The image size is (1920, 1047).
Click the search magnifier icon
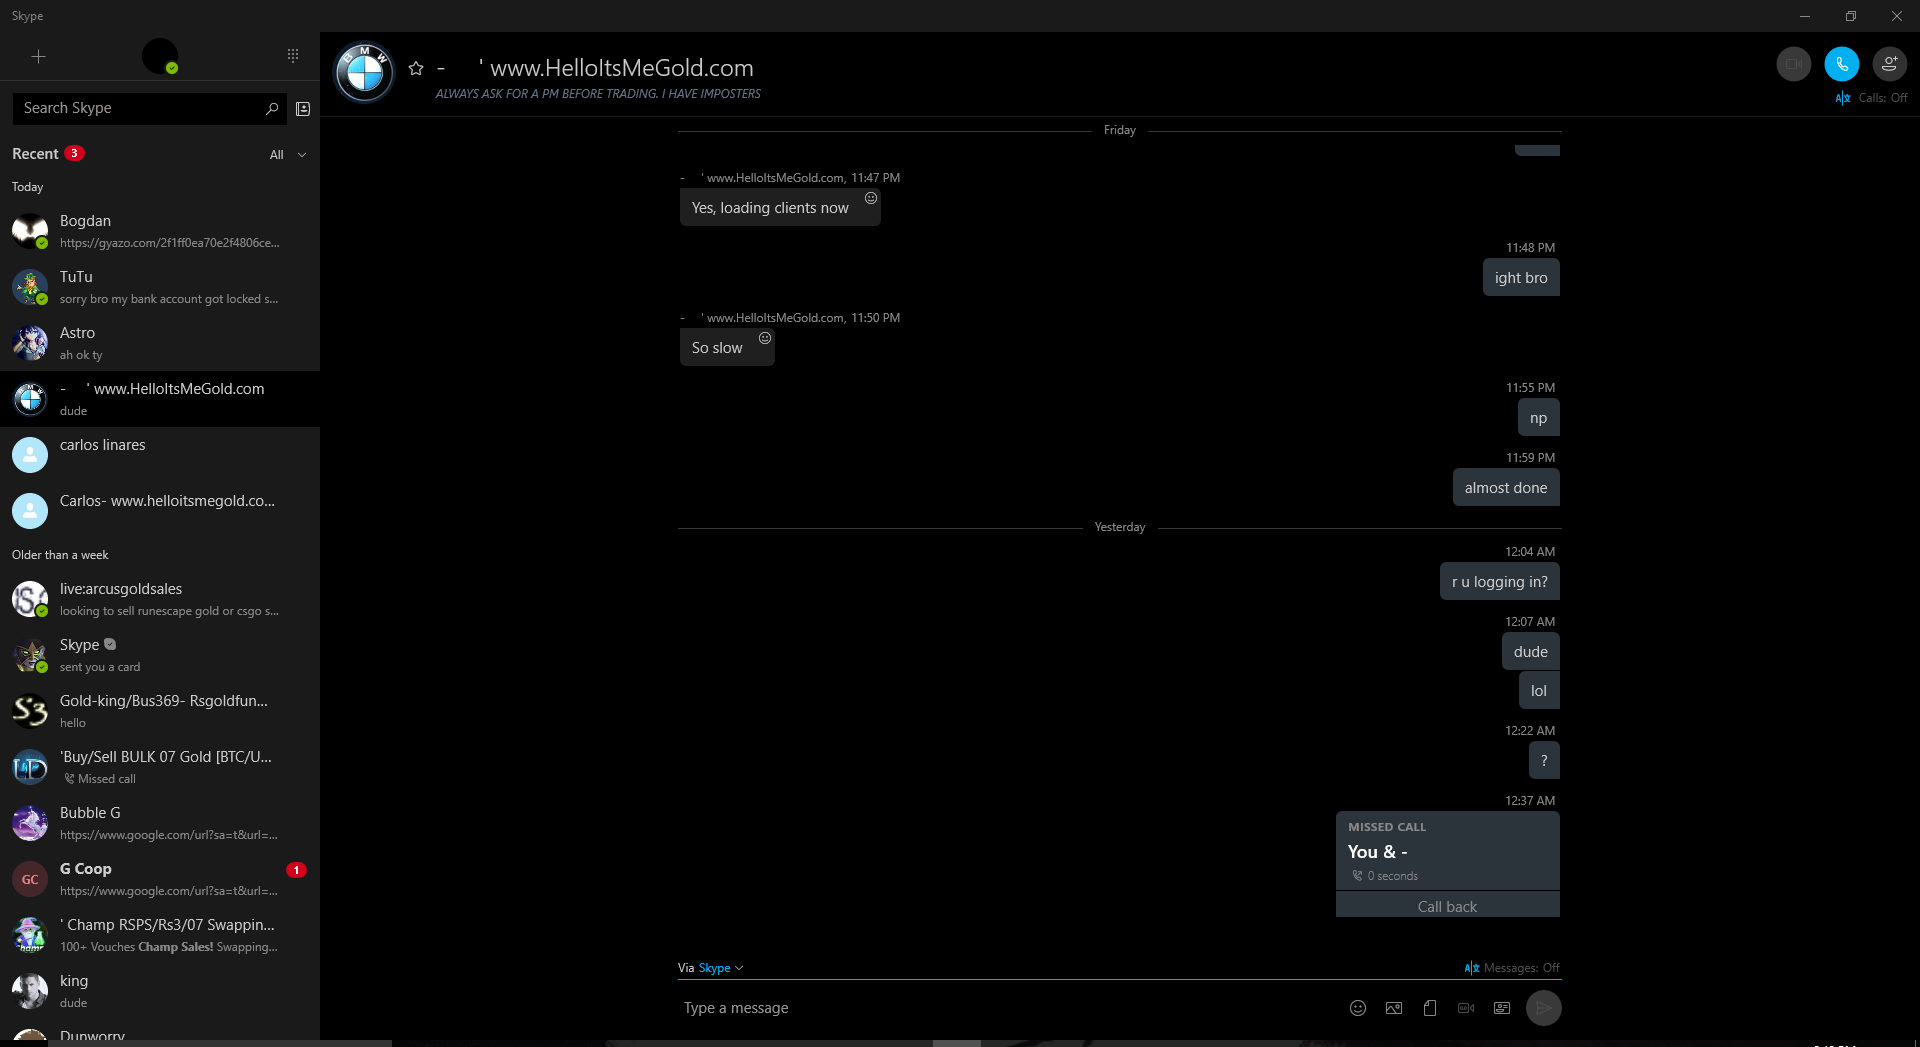(272, 108)
